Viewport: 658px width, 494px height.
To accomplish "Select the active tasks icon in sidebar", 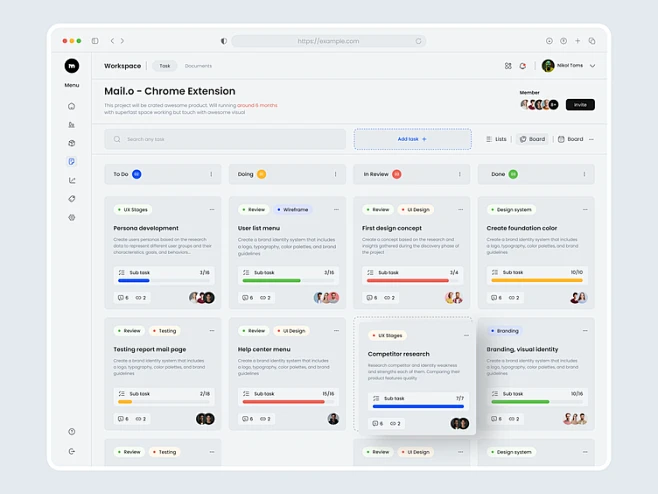I will 72,162.
